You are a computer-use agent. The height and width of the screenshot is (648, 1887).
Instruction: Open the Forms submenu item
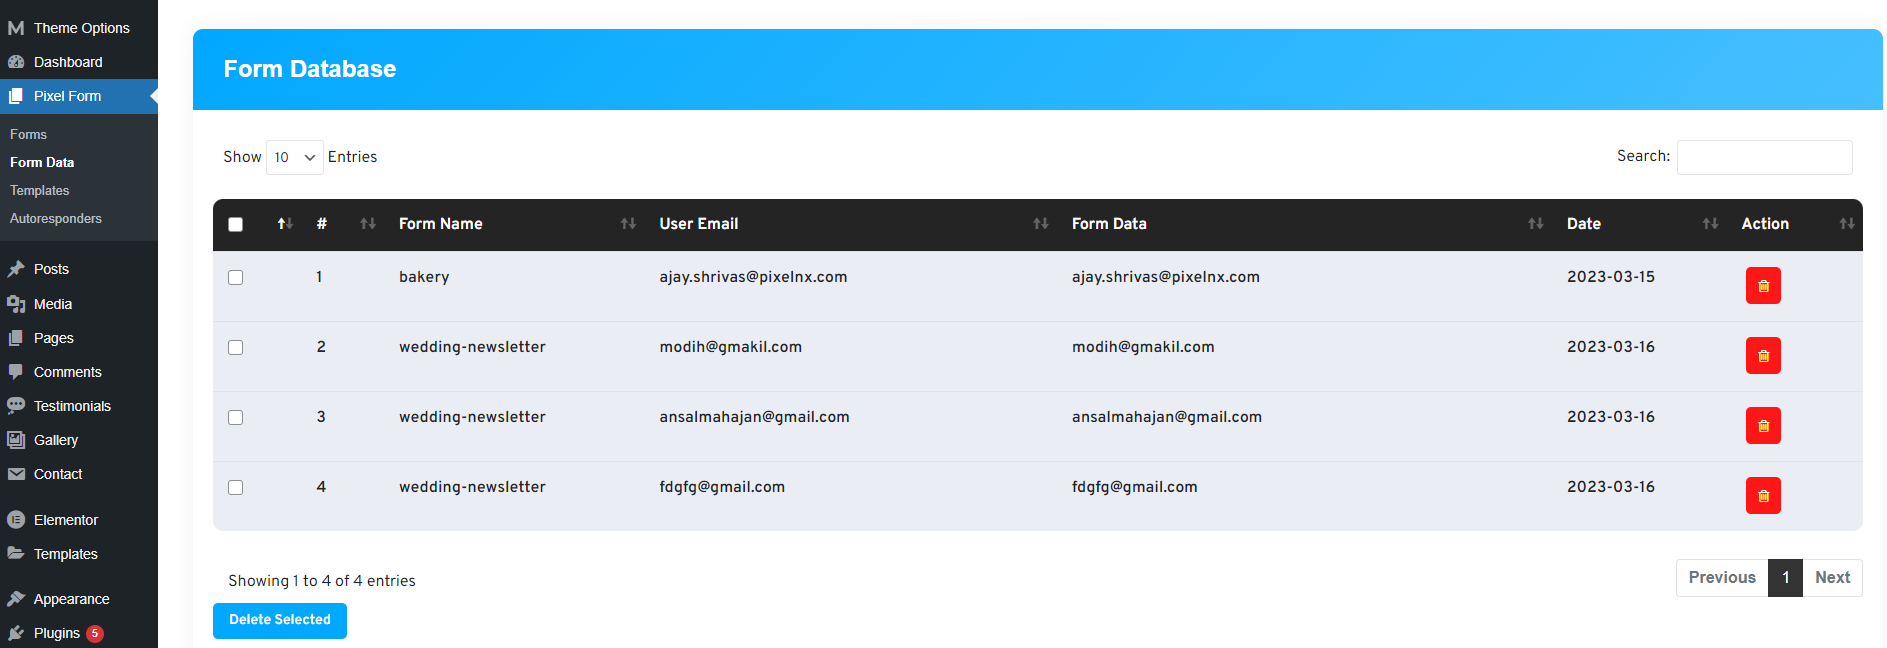point(28,134)
